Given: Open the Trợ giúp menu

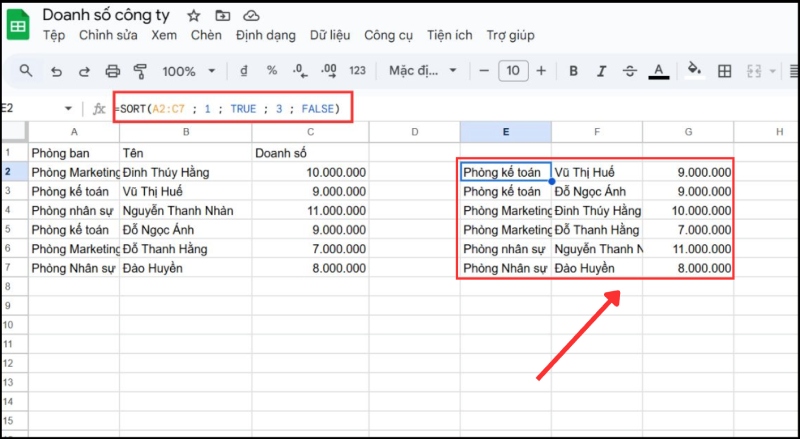Looking at the screenshot, I should click(511, 36).
